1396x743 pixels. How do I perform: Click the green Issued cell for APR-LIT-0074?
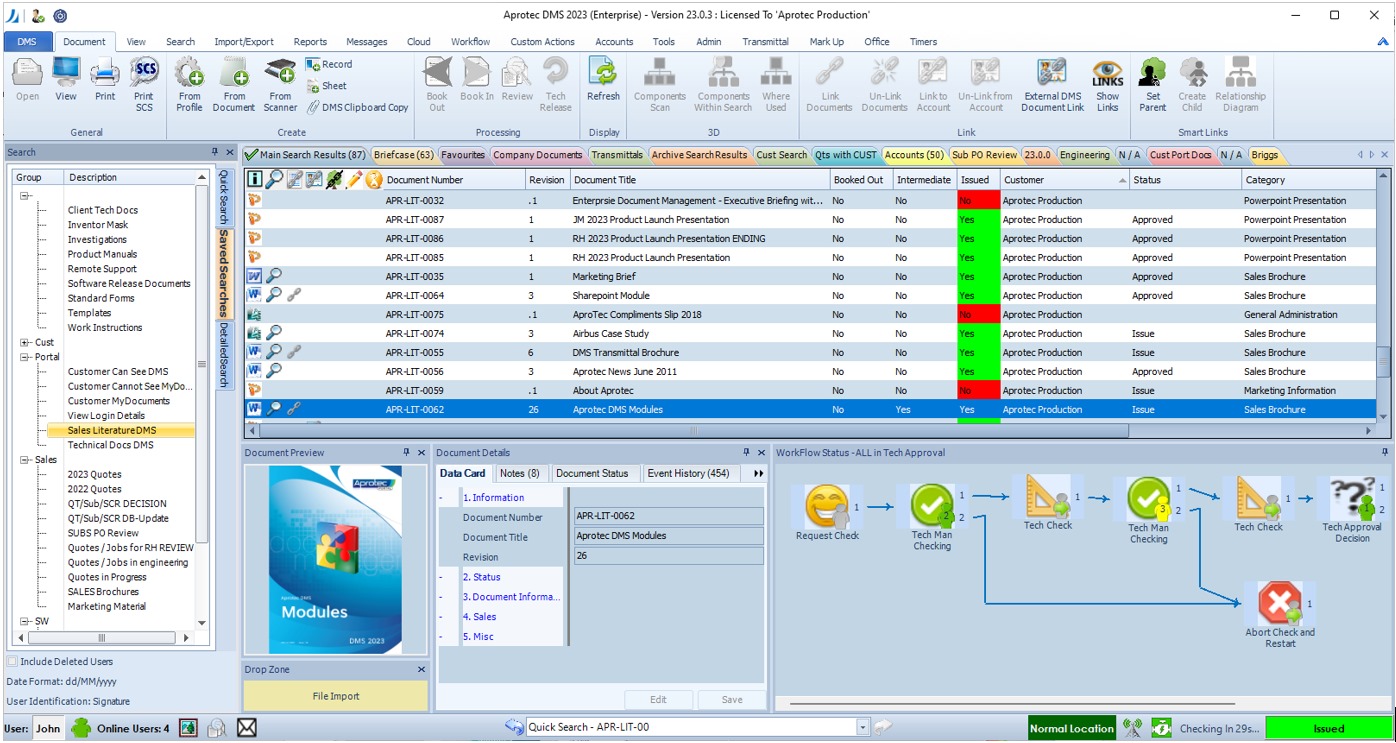(x=978, y=334)
